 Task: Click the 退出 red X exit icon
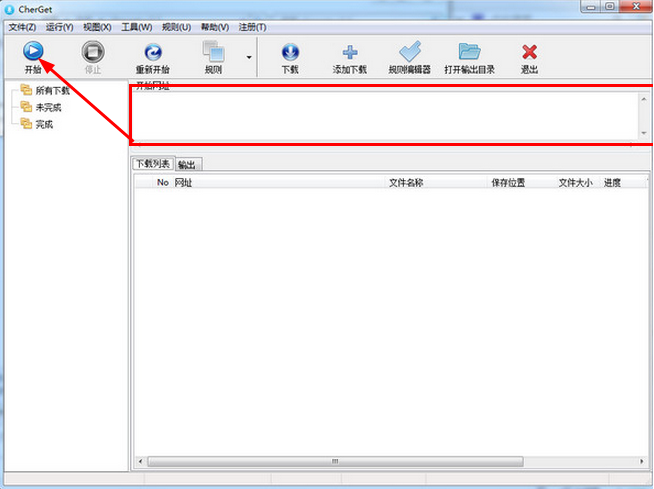[x=529, y=52]
